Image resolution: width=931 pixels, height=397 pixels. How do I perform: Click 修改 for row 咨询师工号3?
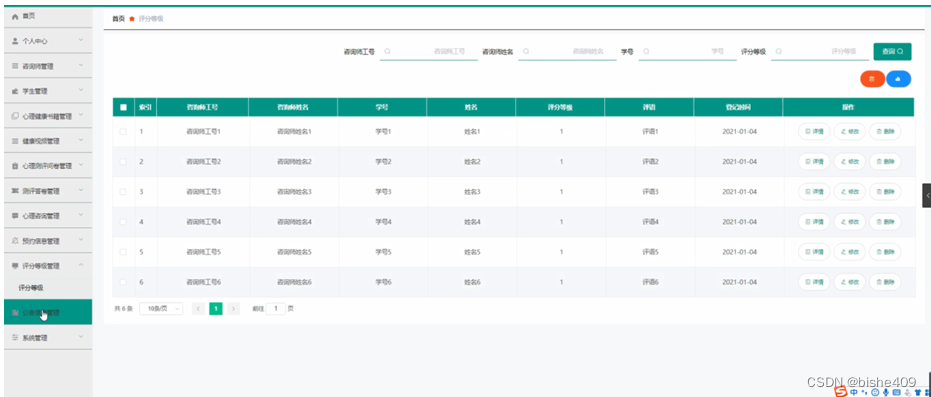point(850,192)
